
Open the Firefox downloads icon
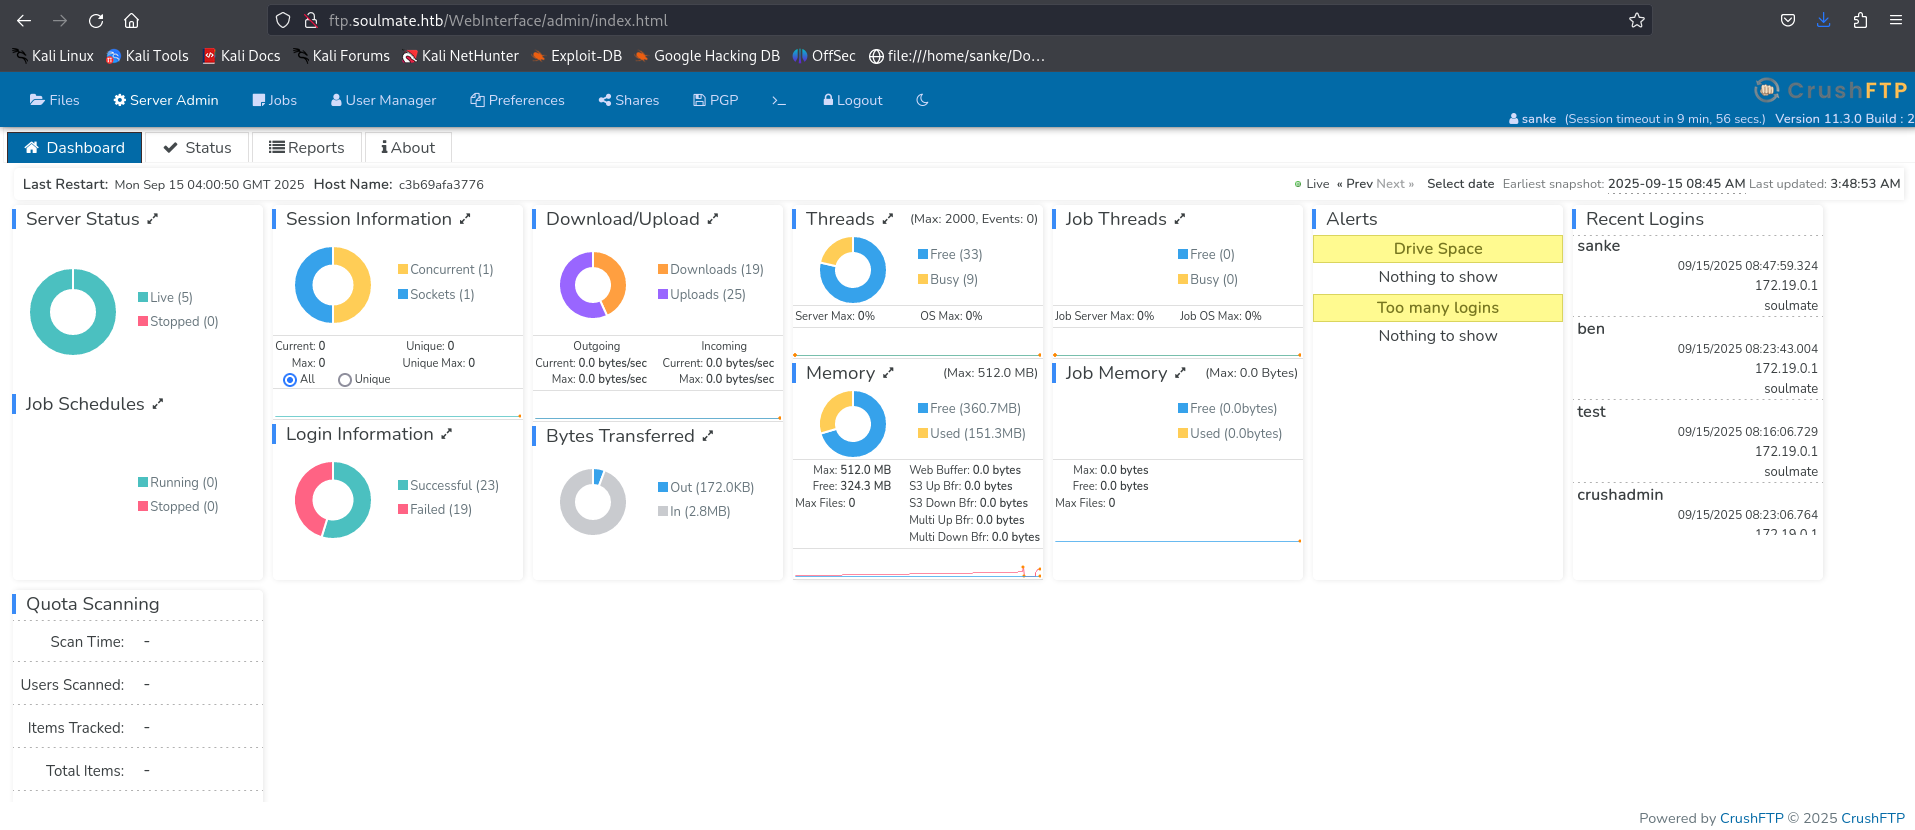click(x=1824, y=20)
